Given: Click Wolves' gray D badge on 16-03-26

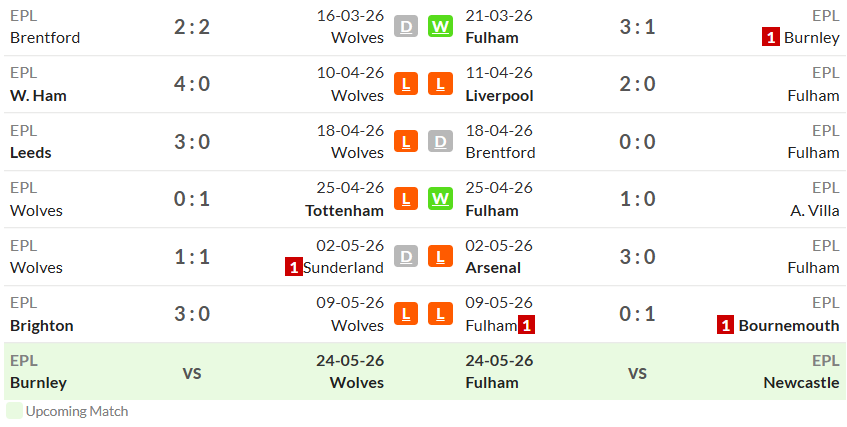Looking at the screenshot, I should 406,26.
